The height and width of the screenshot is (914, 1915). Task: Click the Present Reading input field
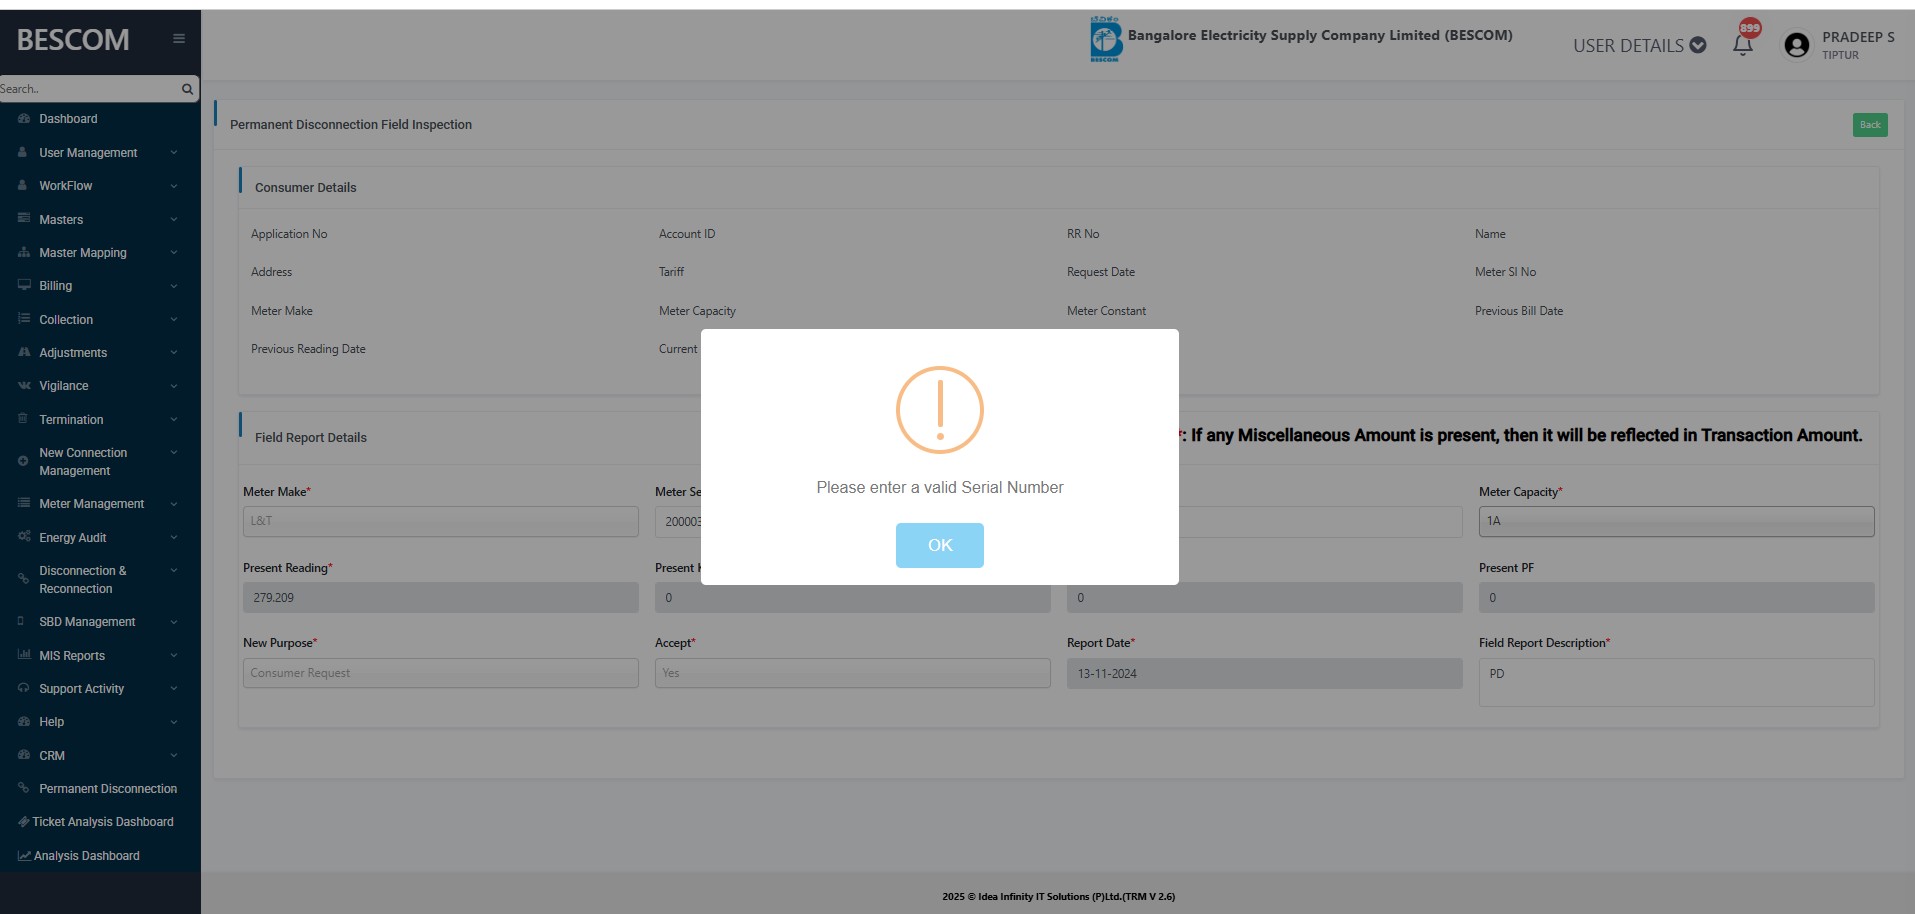click(x=441, y=597)
